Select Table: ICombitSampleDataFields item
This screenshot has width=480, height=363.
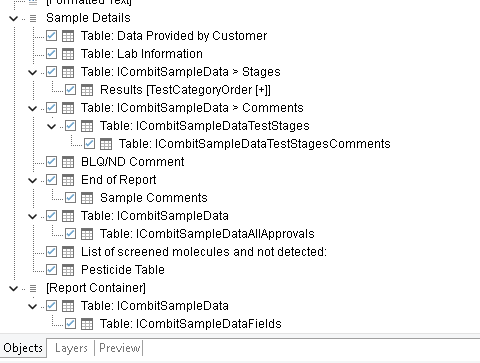[x=191, y=324]
